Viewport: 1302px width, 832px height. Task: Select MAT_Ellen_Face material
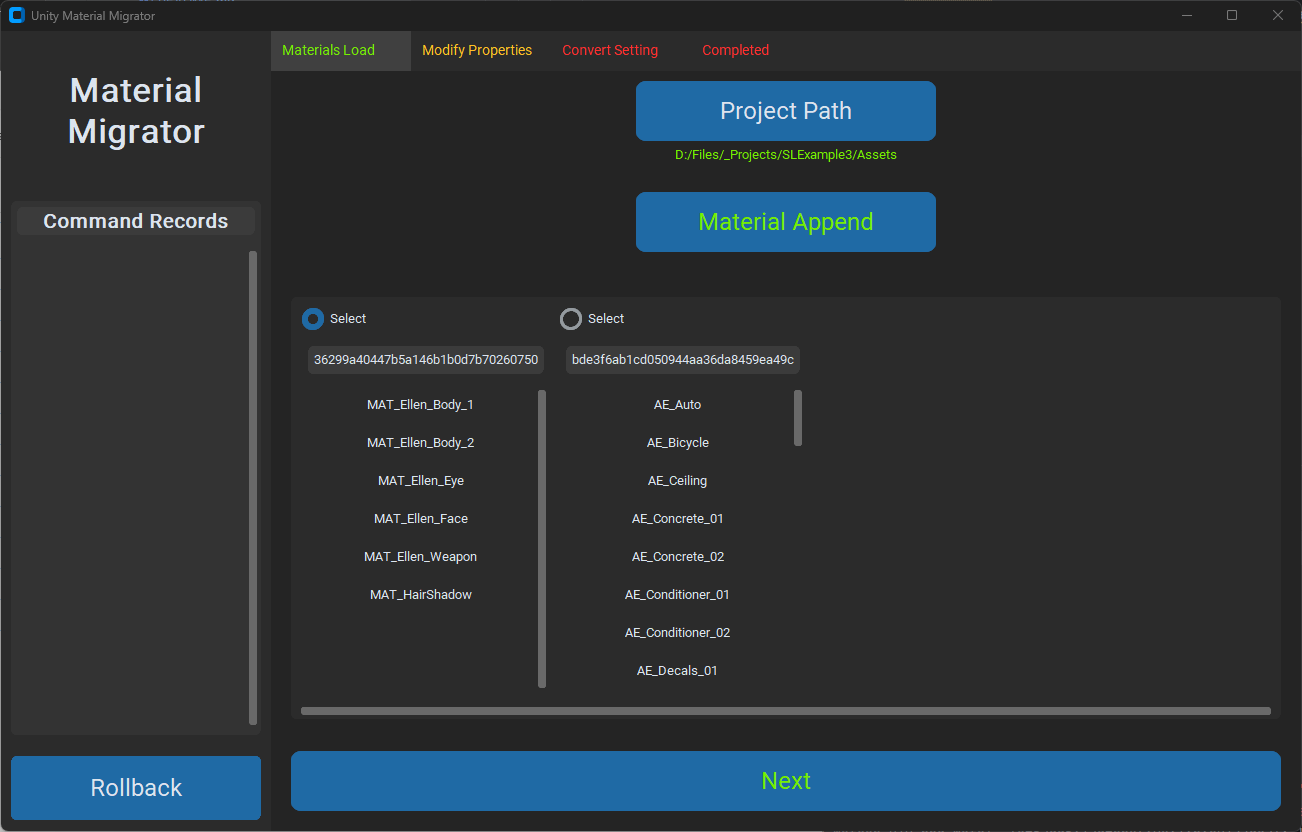(420, 519)
